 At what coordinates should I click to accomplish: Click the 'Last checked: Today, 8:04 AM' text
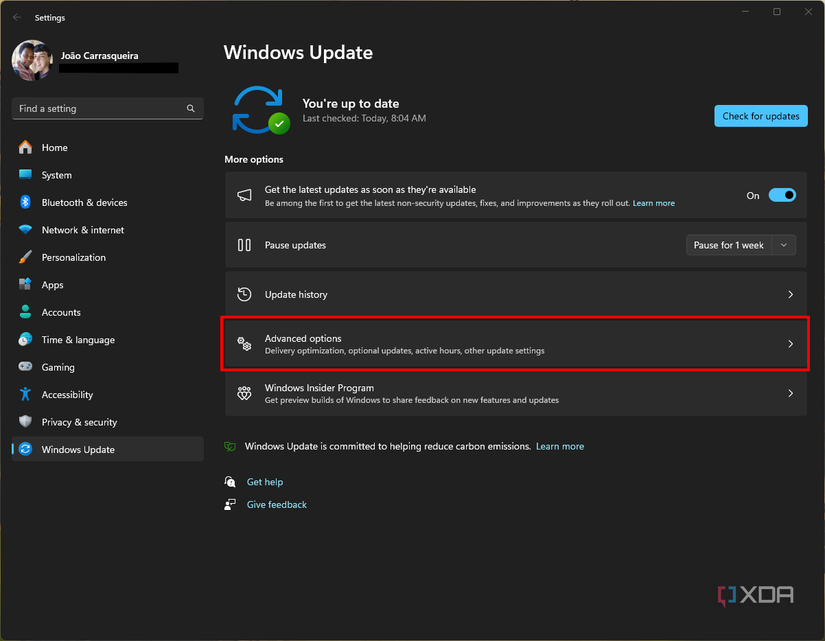(364, 118)
